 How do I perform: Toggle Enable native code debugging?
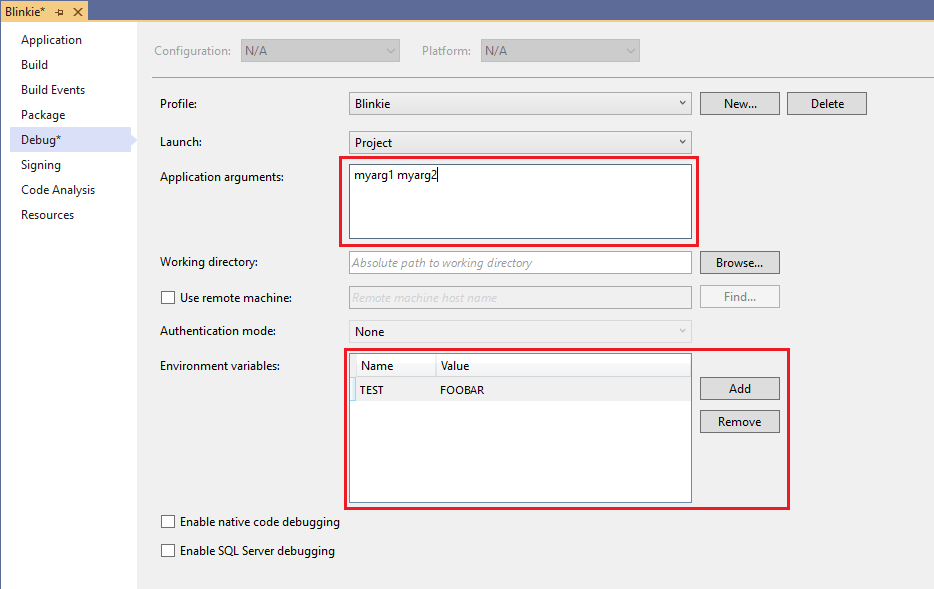[x=168, y=521]
